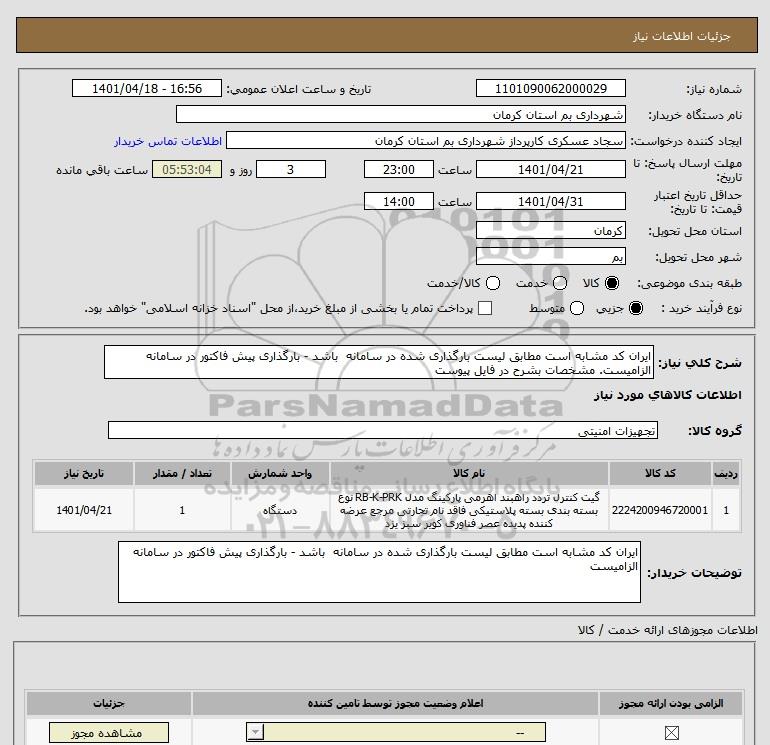
Task: Click the deadline time 23:00 field
Action: point(399,169)
